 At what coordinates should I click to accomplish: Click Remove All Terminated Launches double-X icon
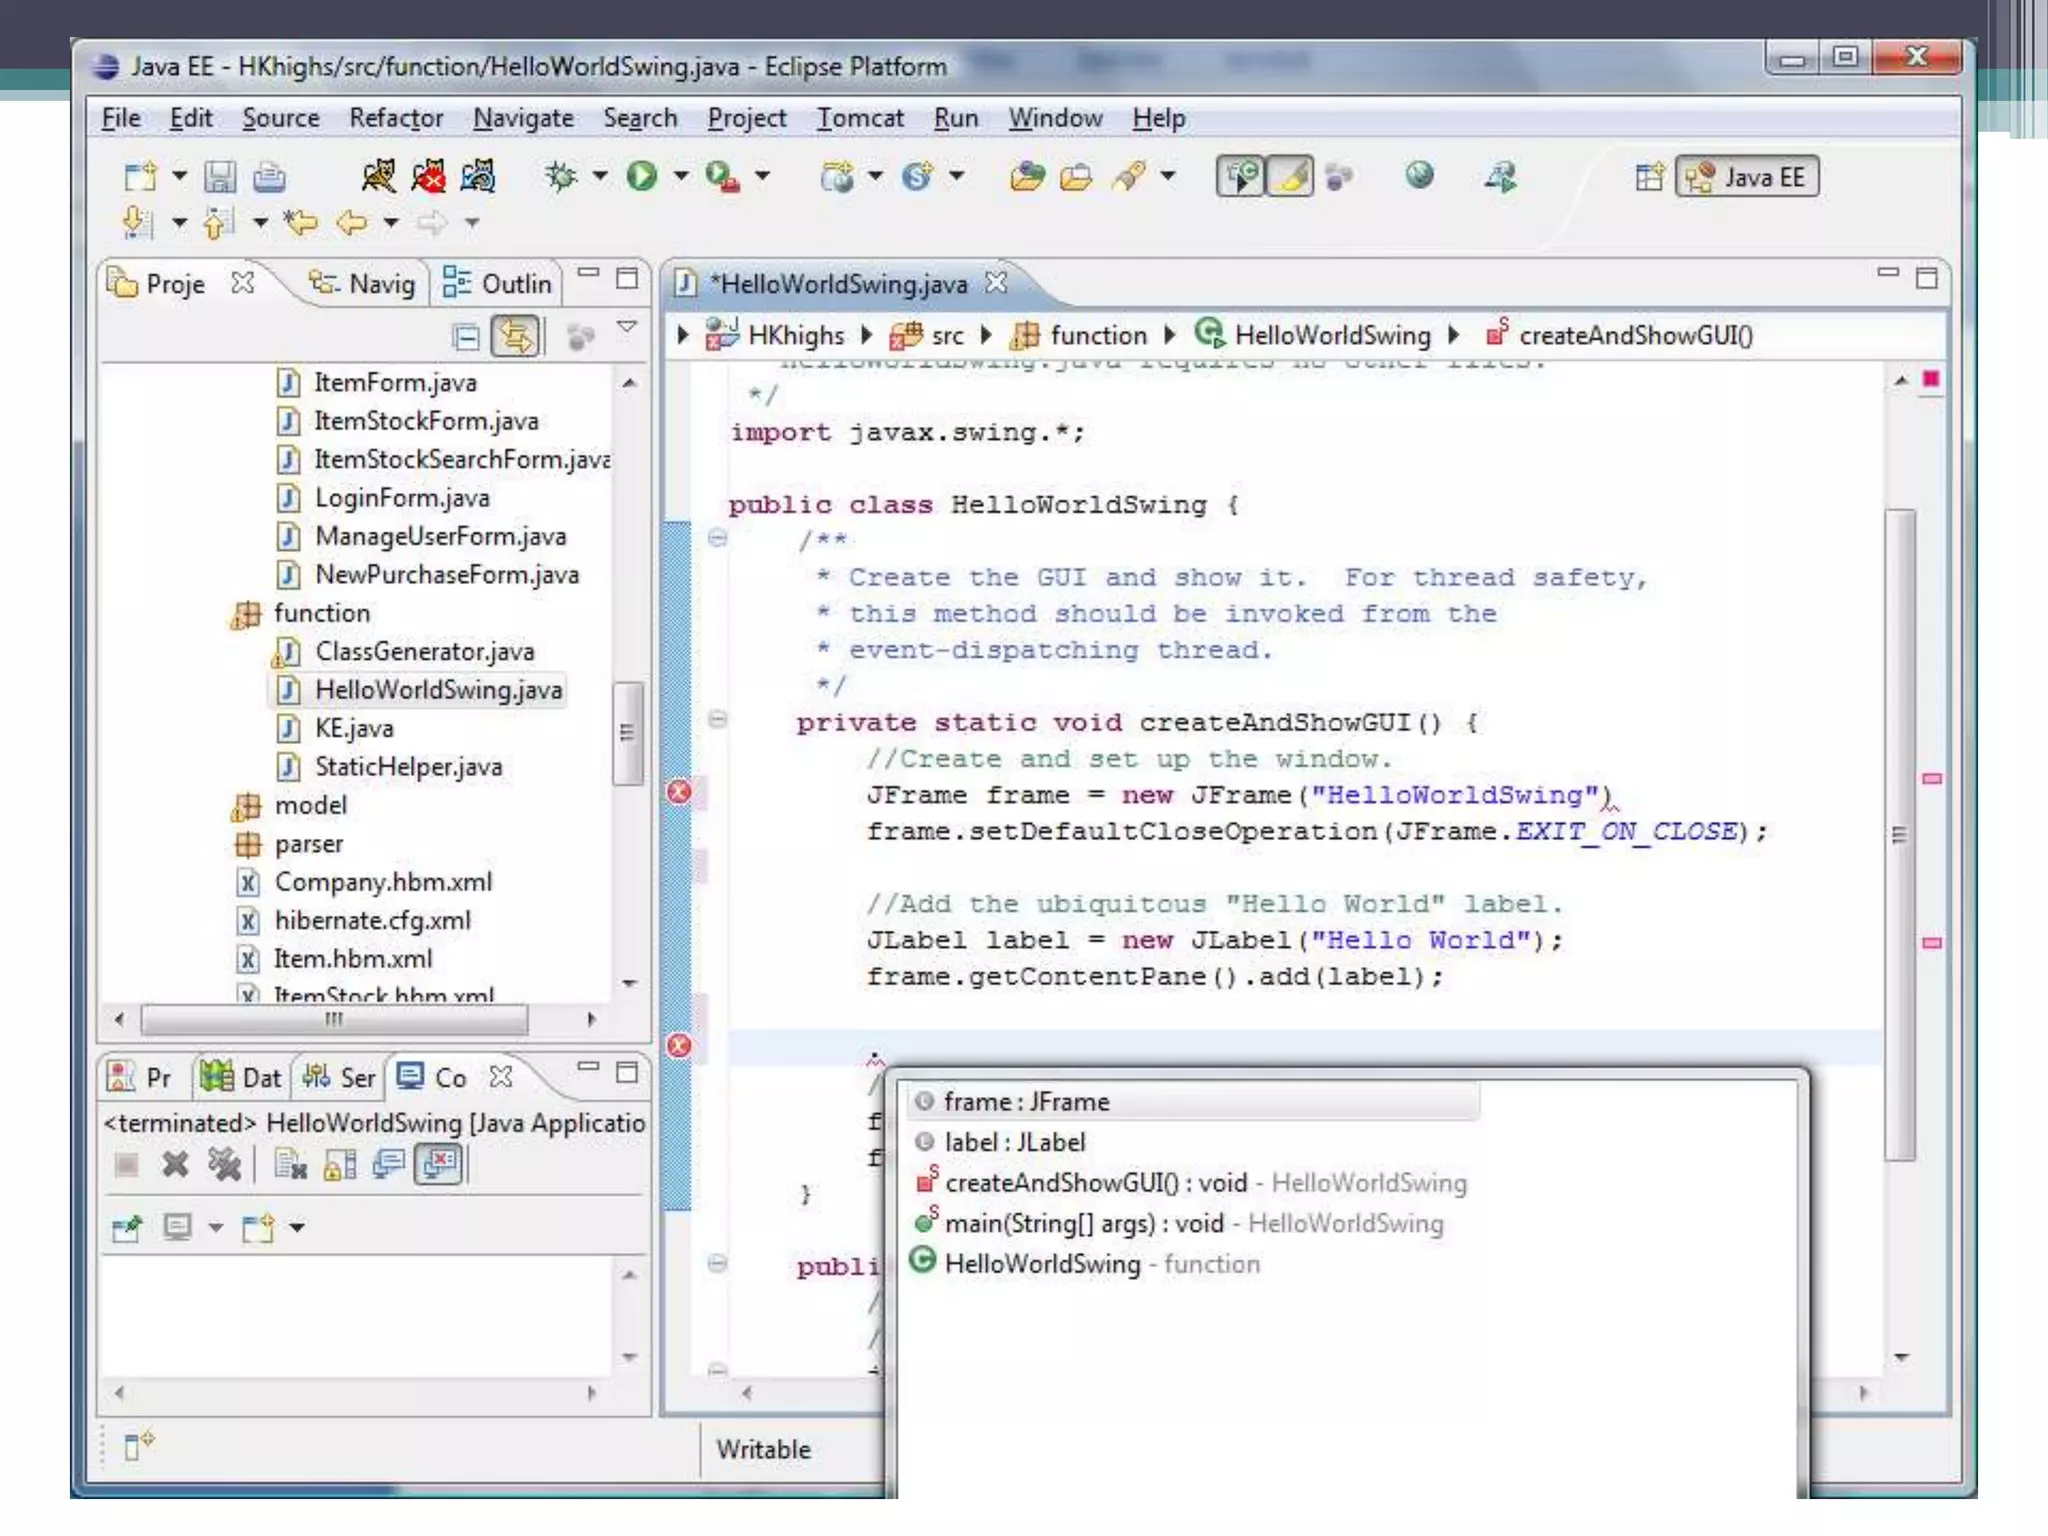224,1164
